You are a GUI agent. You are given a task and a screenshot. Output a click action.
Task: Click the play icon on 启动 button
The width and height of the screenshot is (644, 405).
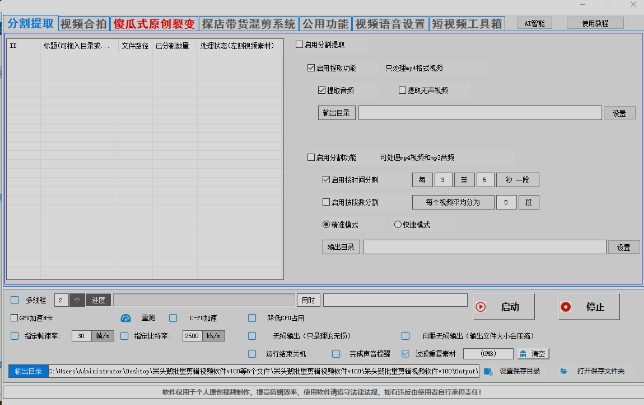coord(481,307)
